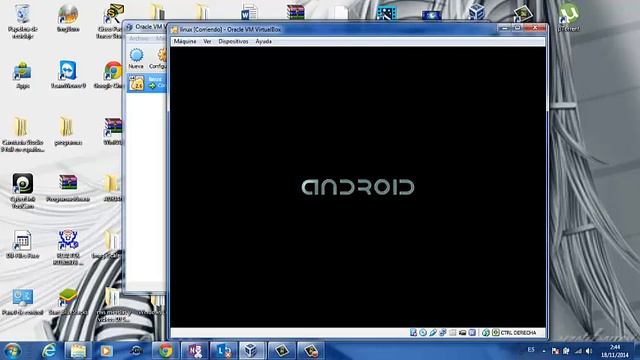Open Google Chrome from taskbar
Image resolution: width=640 pixels, height=360 pixels.
pos(165,351)
